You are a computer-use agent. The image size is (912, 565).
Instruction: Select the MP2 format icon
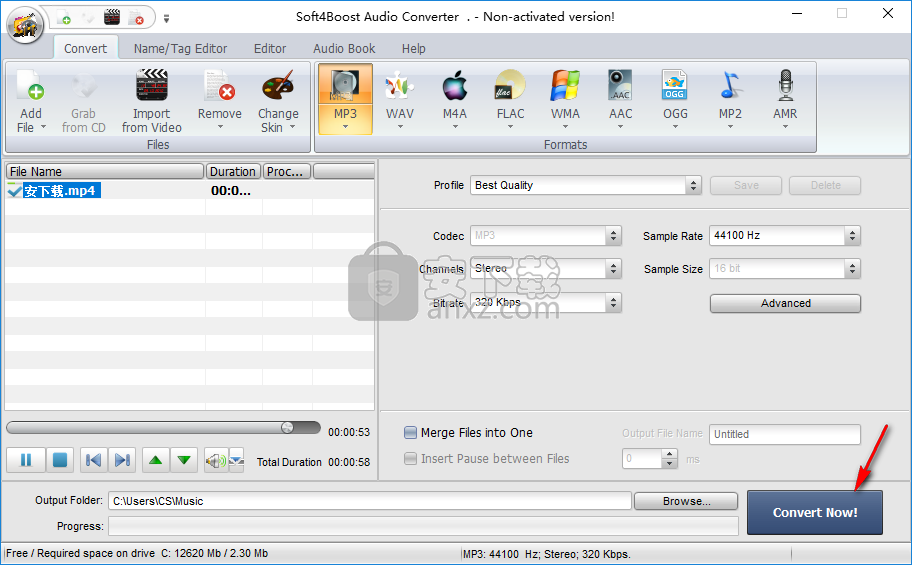click(x=730, y=86)
